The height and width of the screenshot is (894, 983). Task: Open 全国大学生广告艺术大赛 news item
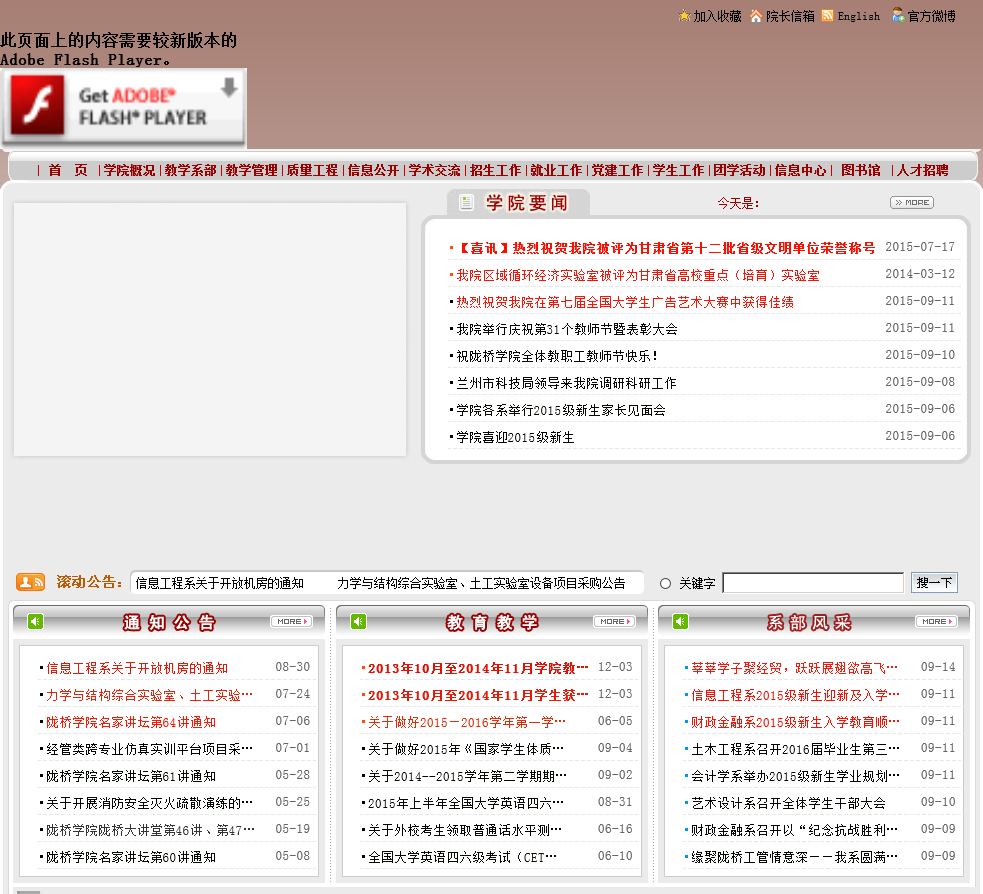pos(625,302)
